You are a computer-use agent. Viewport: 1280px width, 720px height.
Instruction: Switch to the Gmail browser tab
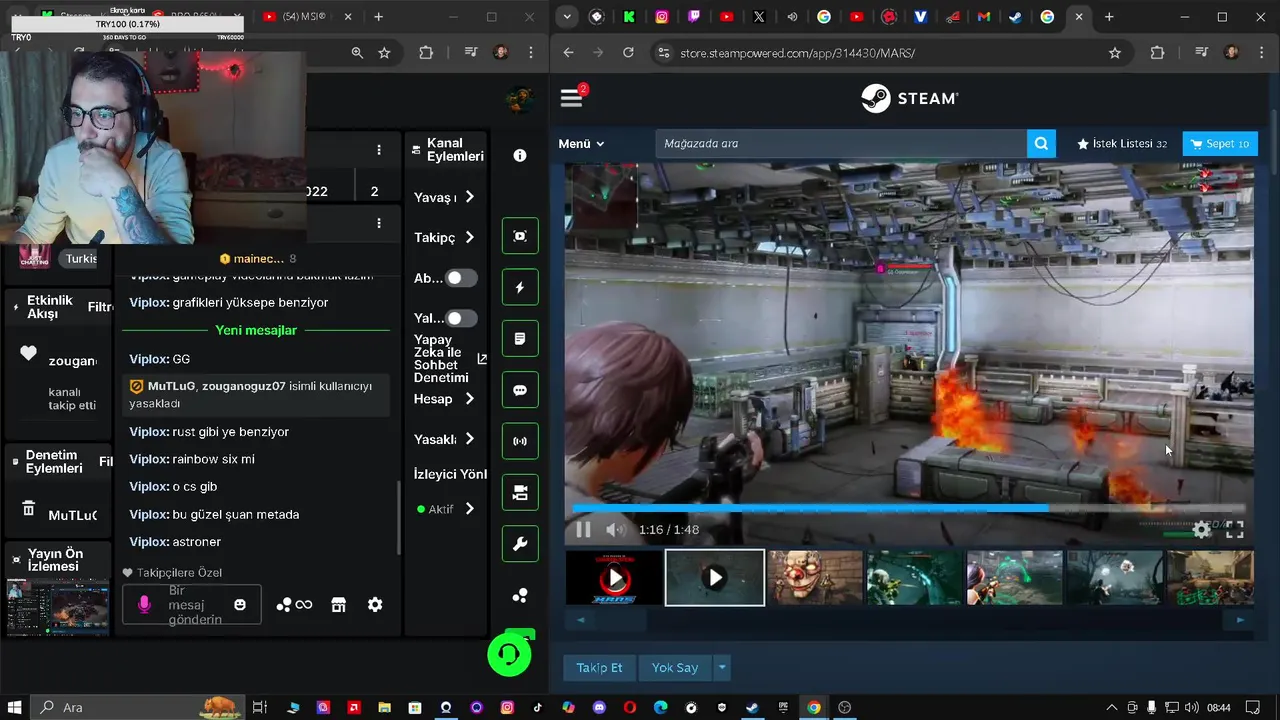[x=984, y=17]
